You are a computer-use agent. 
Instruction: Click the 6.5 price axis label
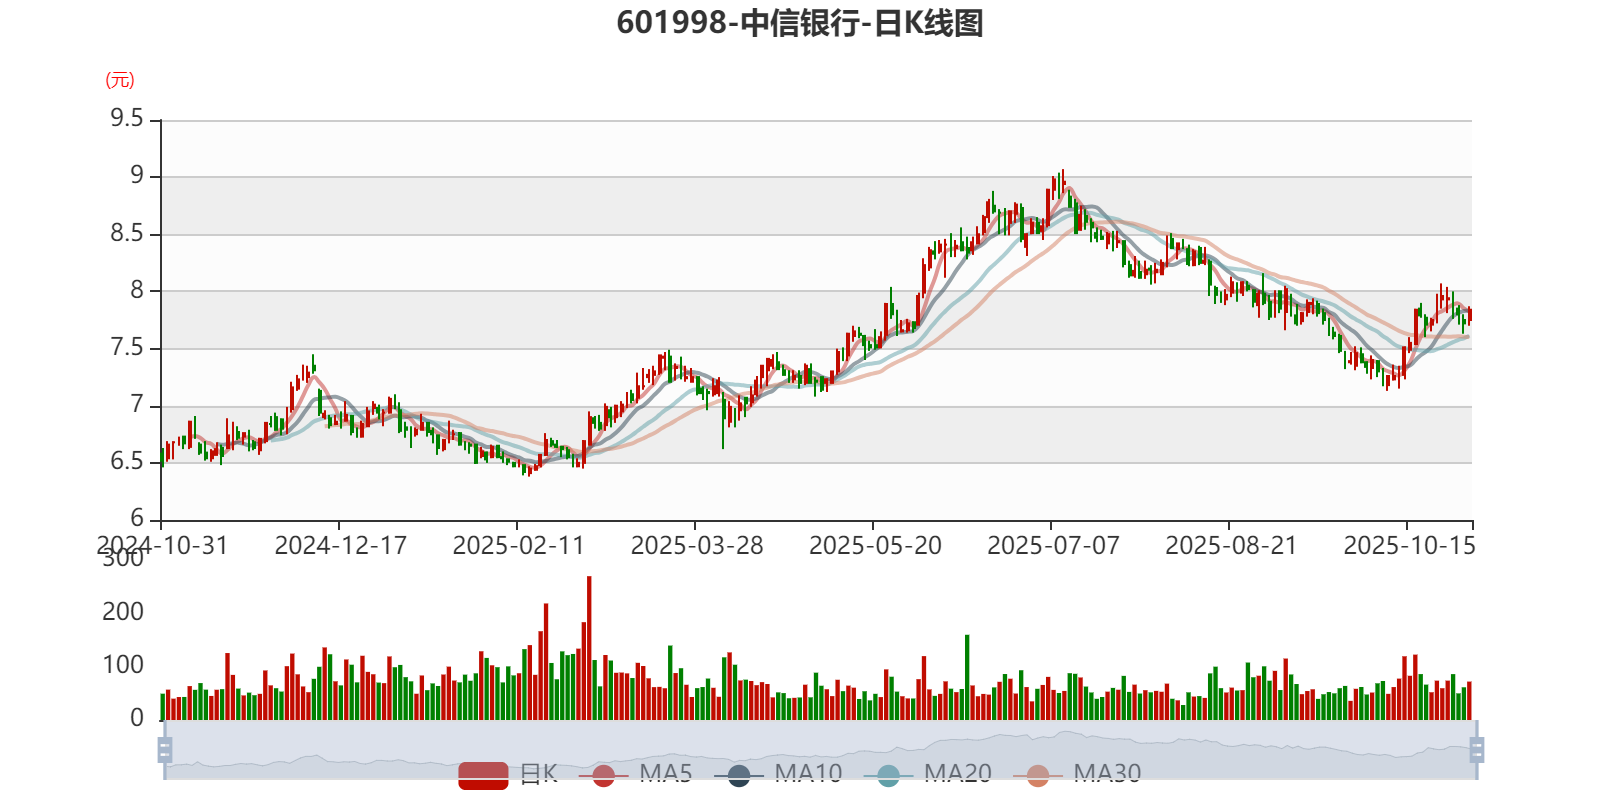[x=127, y=462]
